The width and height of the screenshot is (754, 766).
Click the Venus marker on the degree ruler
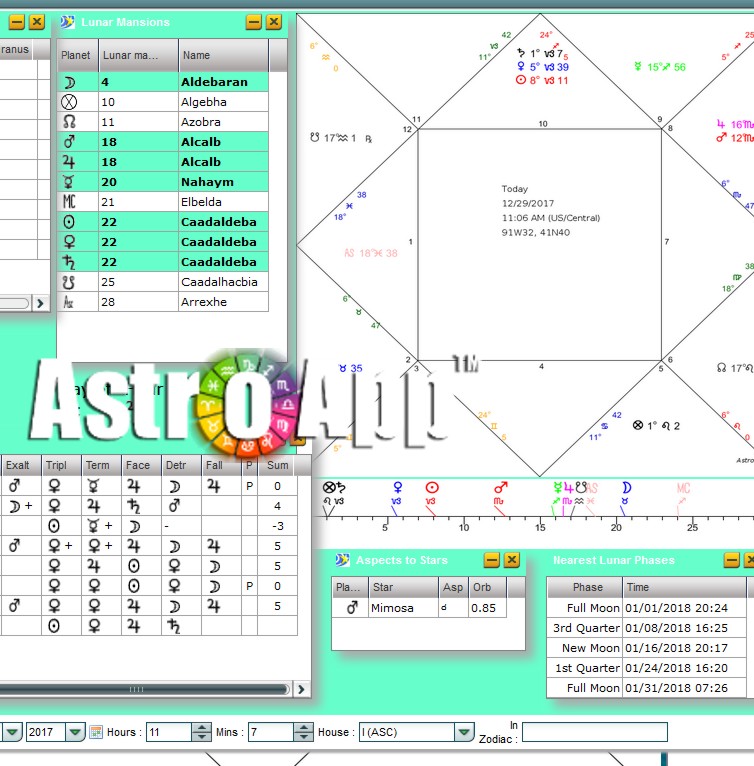pyautogui.click(x=397, y=488)
